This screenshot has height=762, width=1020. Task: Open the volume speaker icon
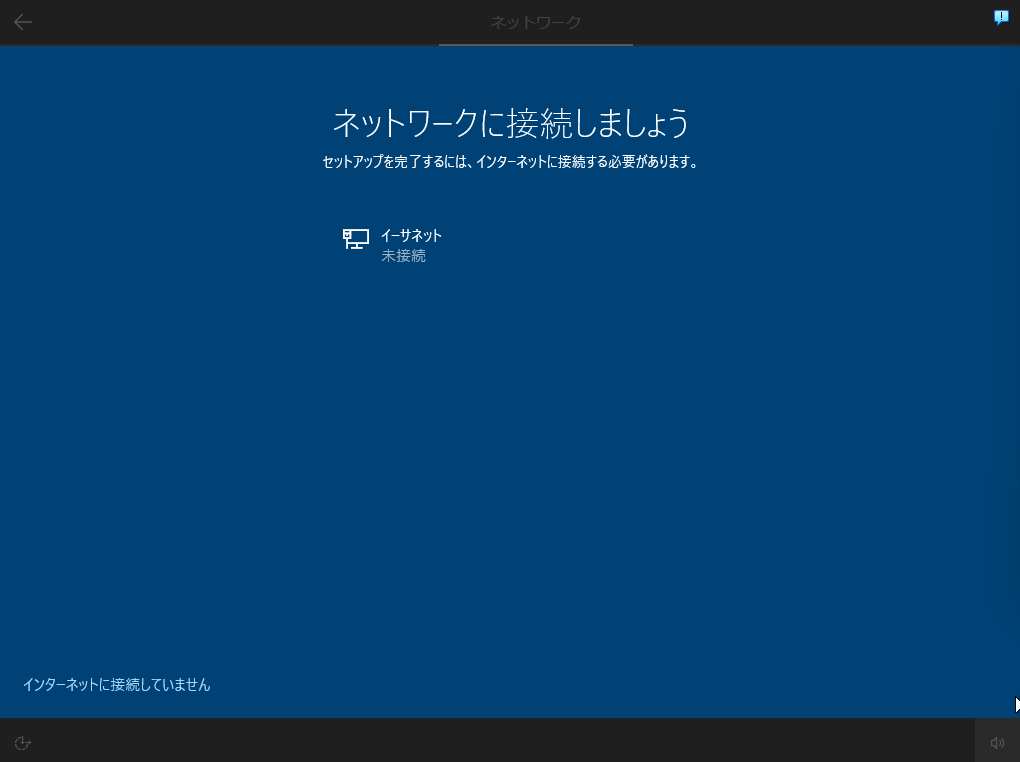point(997,742)
